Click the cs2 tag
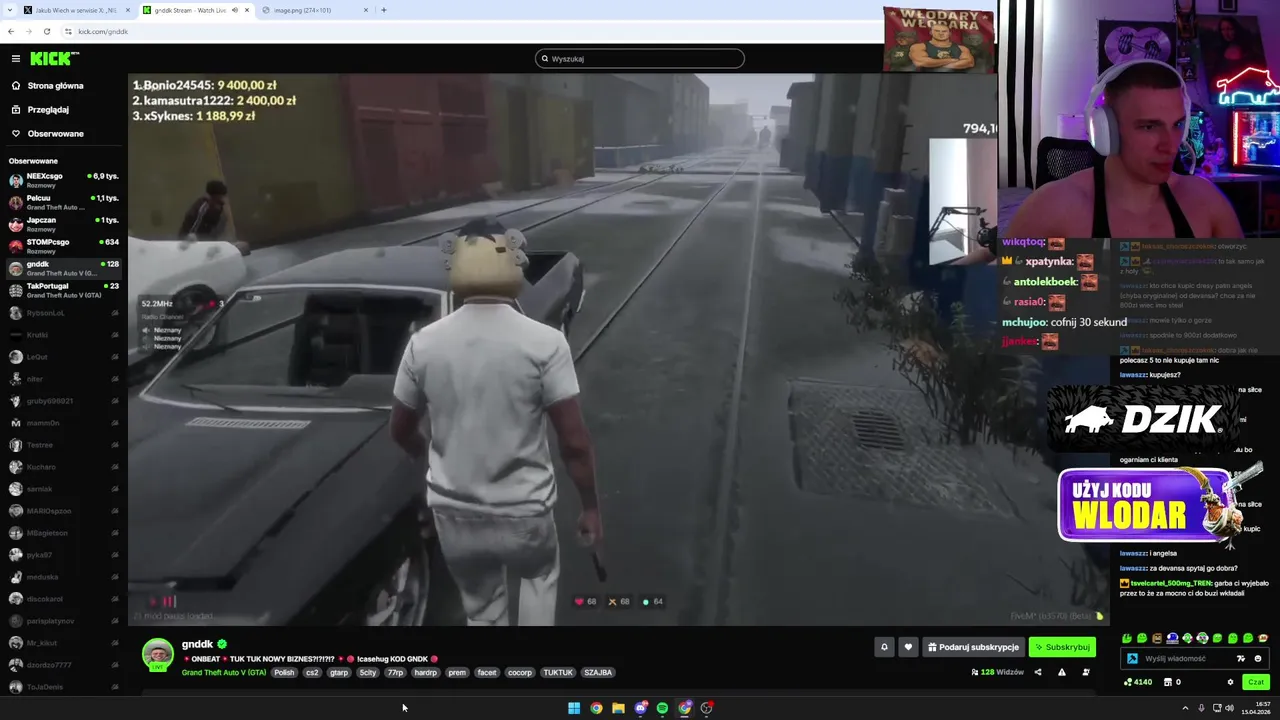Viewport: 1280px width, 720px height. (312, 672)
